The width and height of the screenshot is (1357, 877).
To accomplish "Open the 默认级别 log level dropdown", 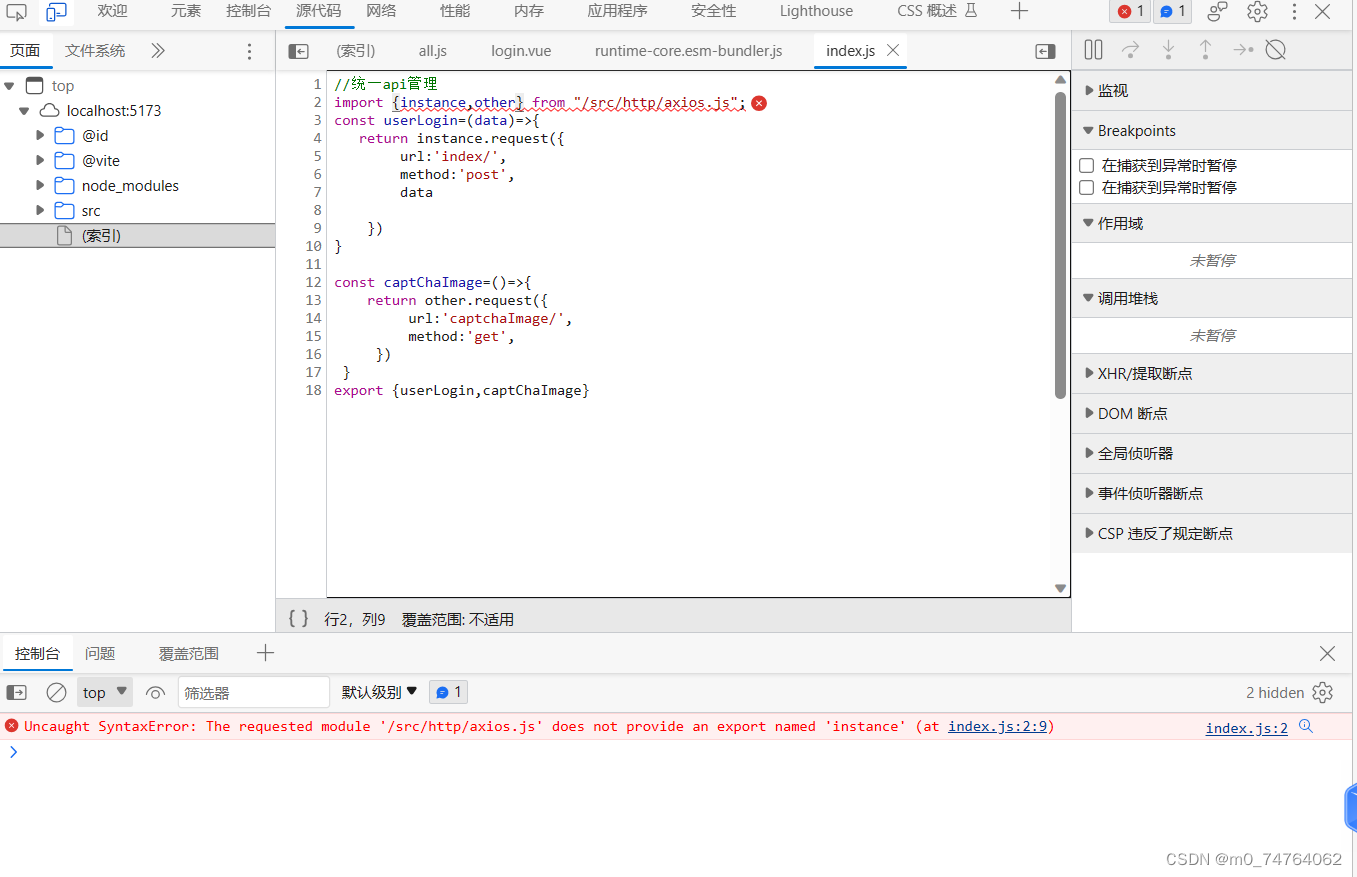I will tap(379, 692).
